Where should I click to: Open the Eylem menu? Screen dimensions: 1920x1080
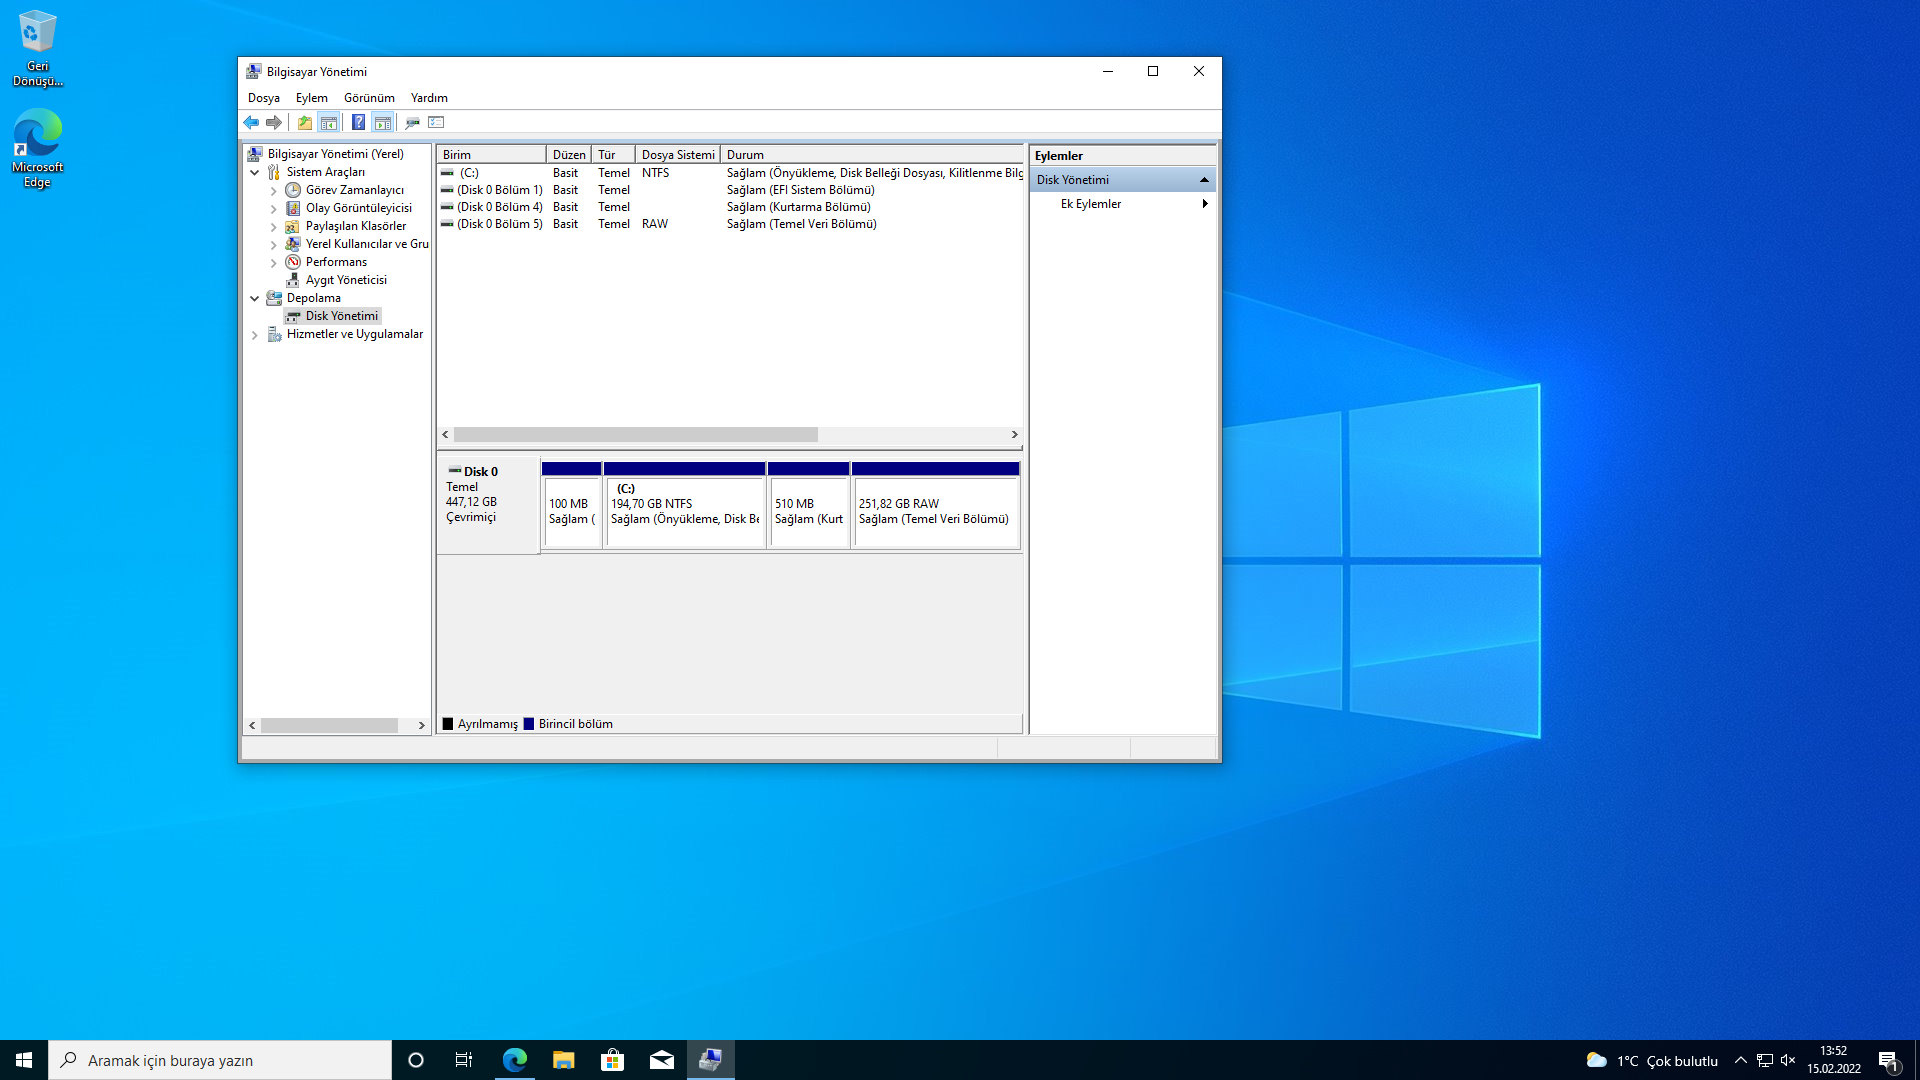coord(311,98)
